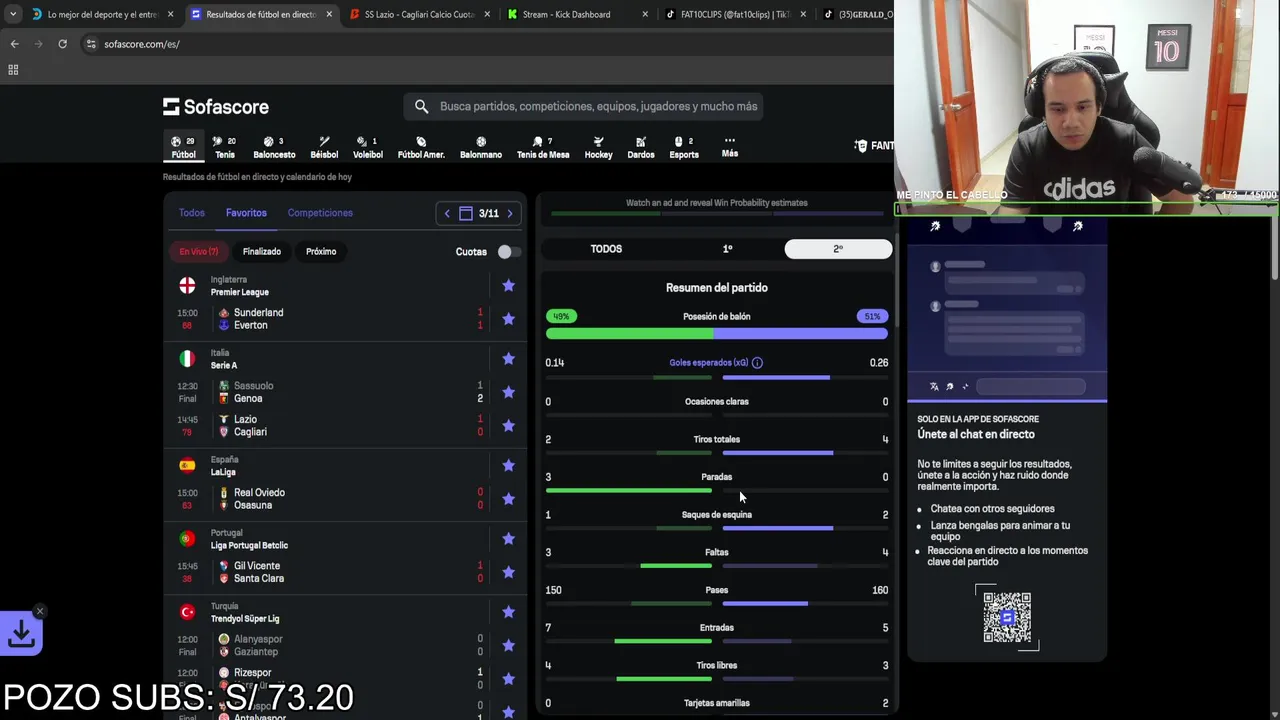Toggle favorite star for Lazio vs Cagliari

(x=508, y=425)
